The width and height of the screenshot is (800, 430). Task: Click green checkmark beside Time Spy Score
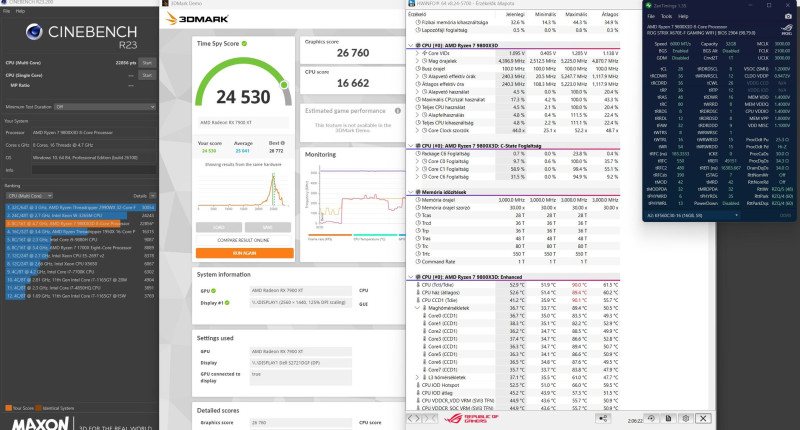point(244,43)
